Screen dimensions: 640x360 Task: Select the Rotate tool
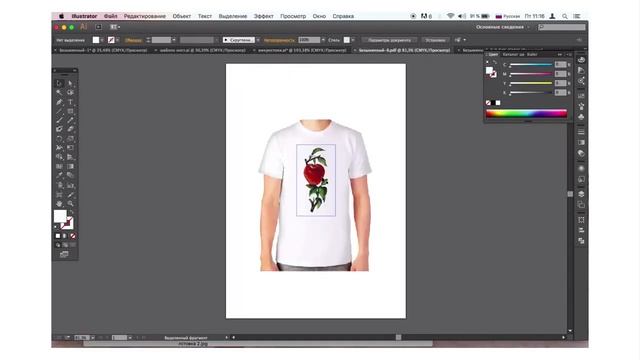pyautogui.click(x=59, y=138)
